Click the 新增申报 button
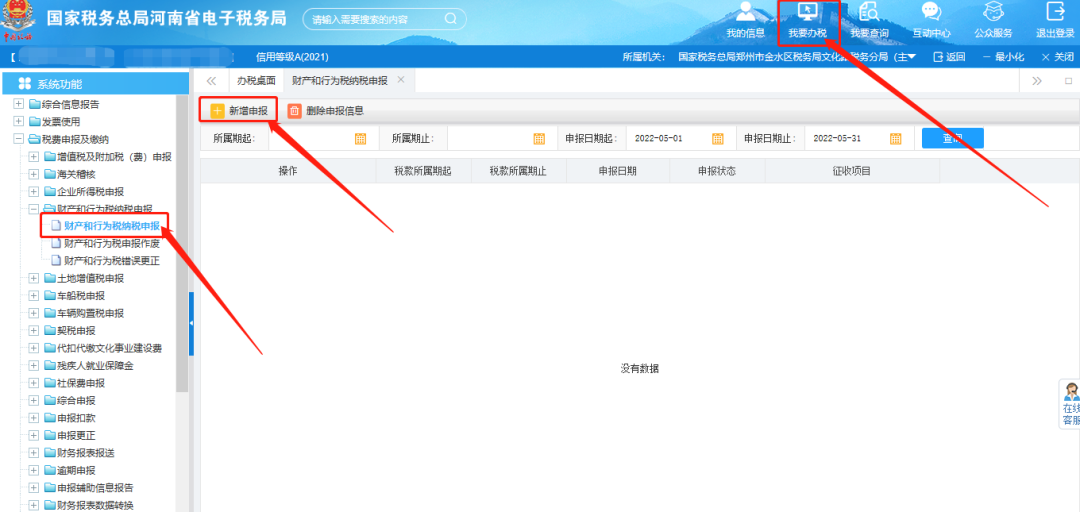1080x512 pixels. [238, 111]
